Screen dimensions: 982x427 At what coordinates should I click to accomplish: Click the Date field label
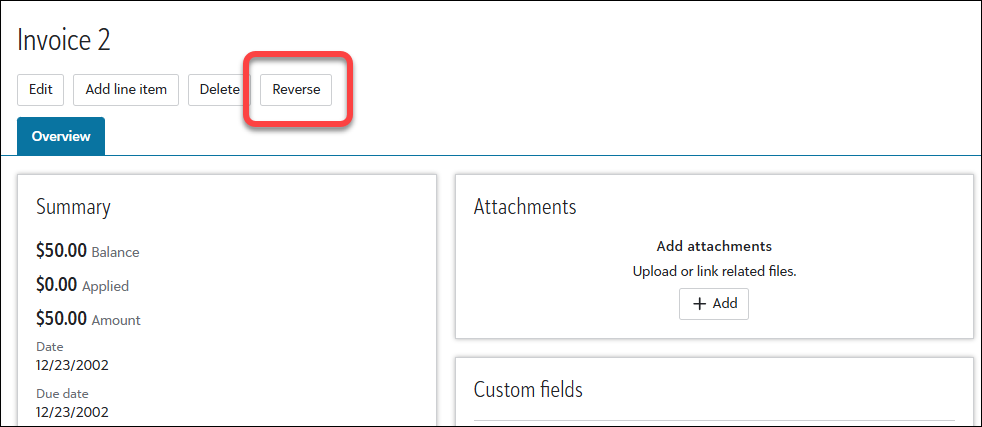(x=50, y=347)
